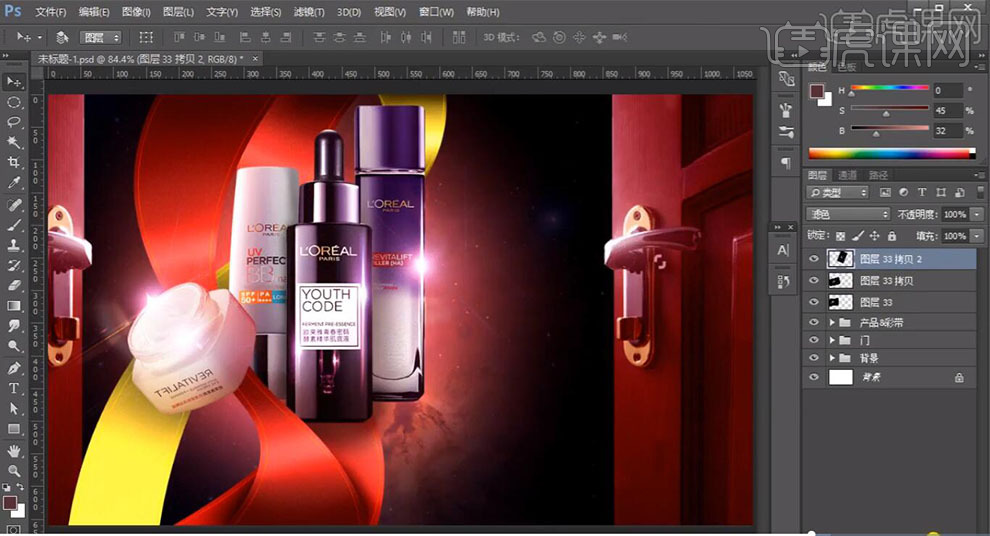
Task: Select the Path Selection tool
Action: coord(13,408)
